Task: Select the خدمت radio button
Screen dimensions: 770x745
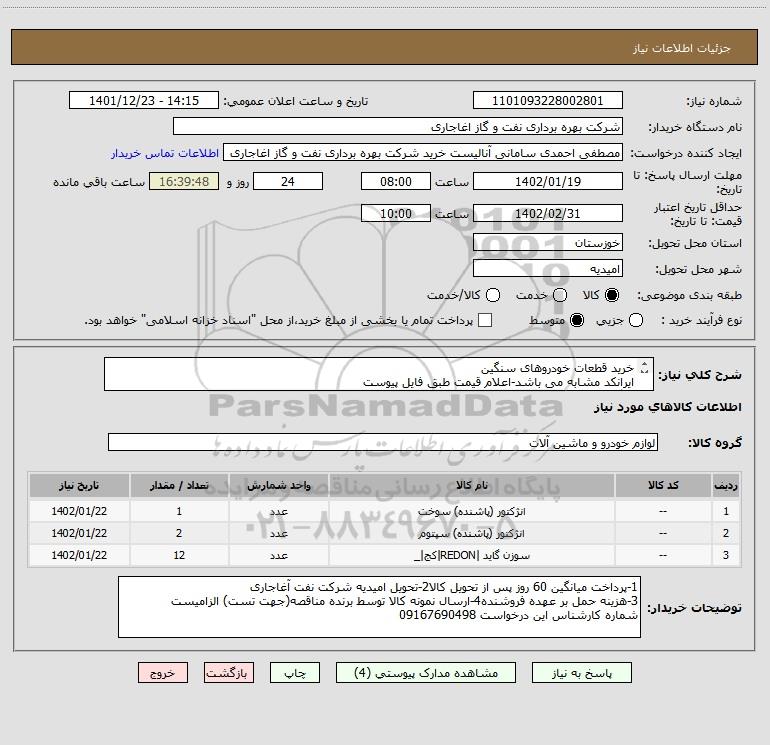Action: [x=560, y=295]
